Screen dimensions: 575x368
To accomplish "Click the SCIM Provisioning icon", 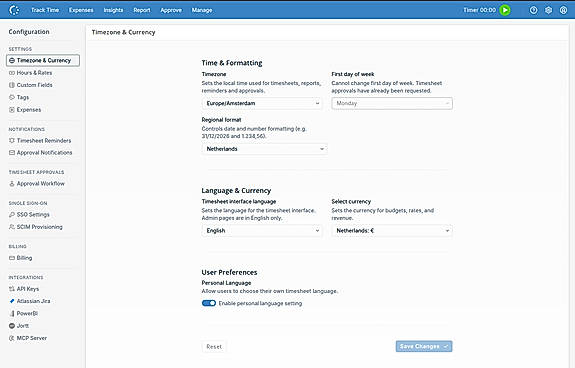I will (12, 227).
